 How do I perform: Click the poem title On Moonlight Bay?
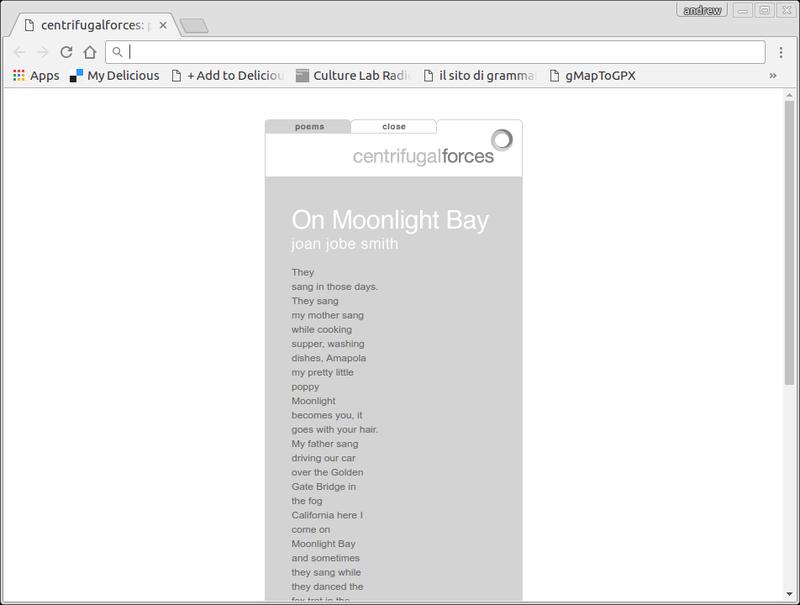pos(390,220)
